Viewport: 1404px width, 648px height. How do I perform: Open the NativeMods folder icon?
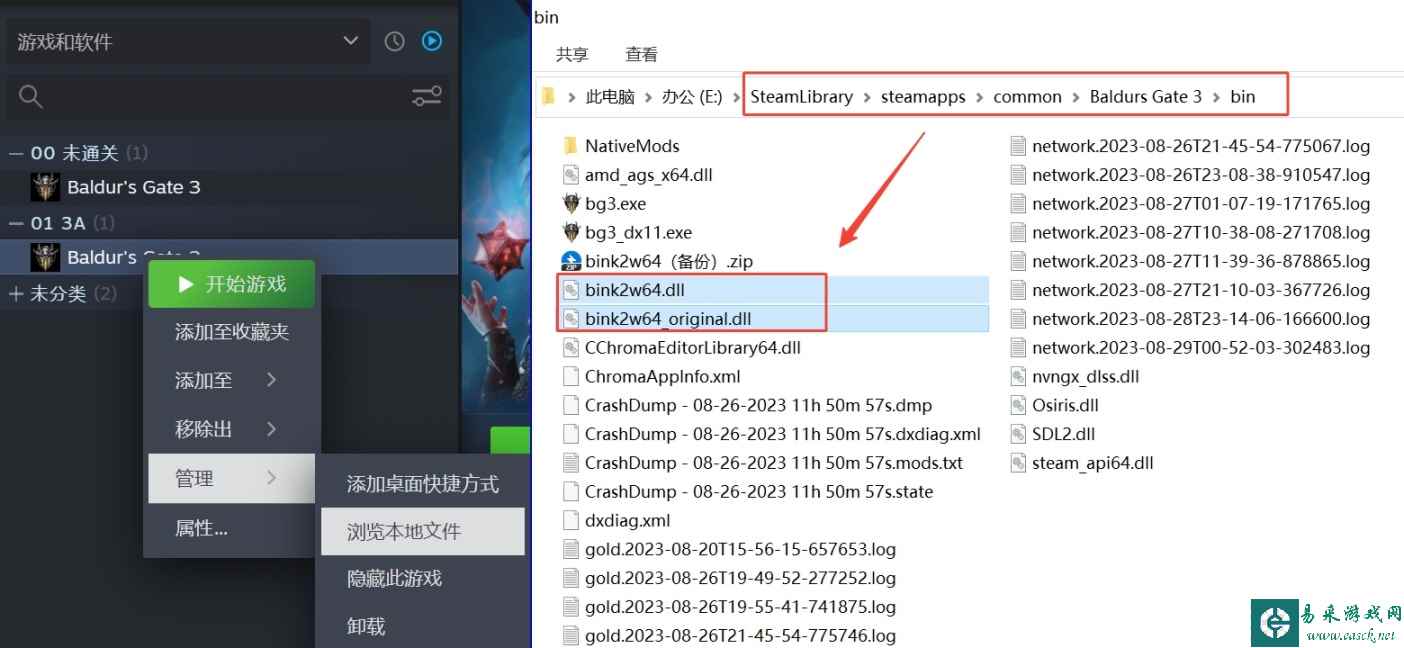click(571, 146)
